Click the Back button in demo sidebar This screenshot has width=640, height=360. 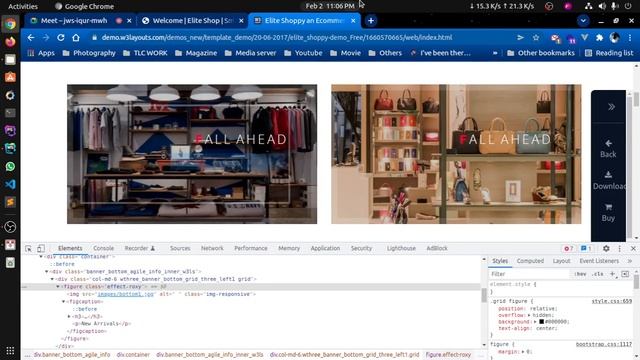pyautogui.click(x=608, y=149)
